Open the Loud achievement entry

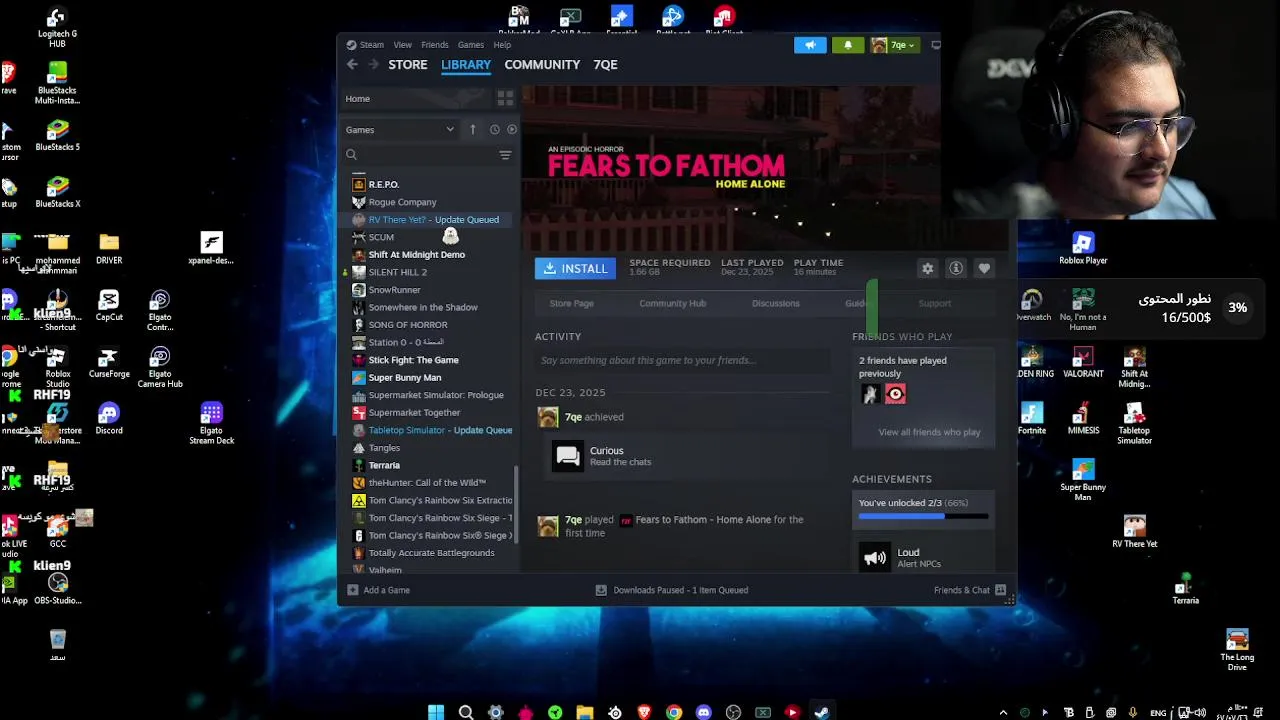click(x=925, y=558)
